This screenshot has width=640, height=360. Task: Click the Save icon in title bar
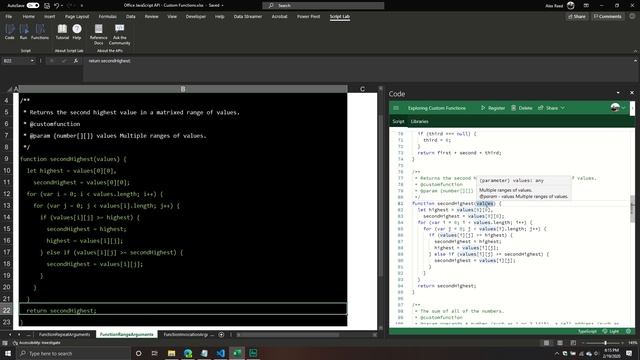tap(47, 6)
